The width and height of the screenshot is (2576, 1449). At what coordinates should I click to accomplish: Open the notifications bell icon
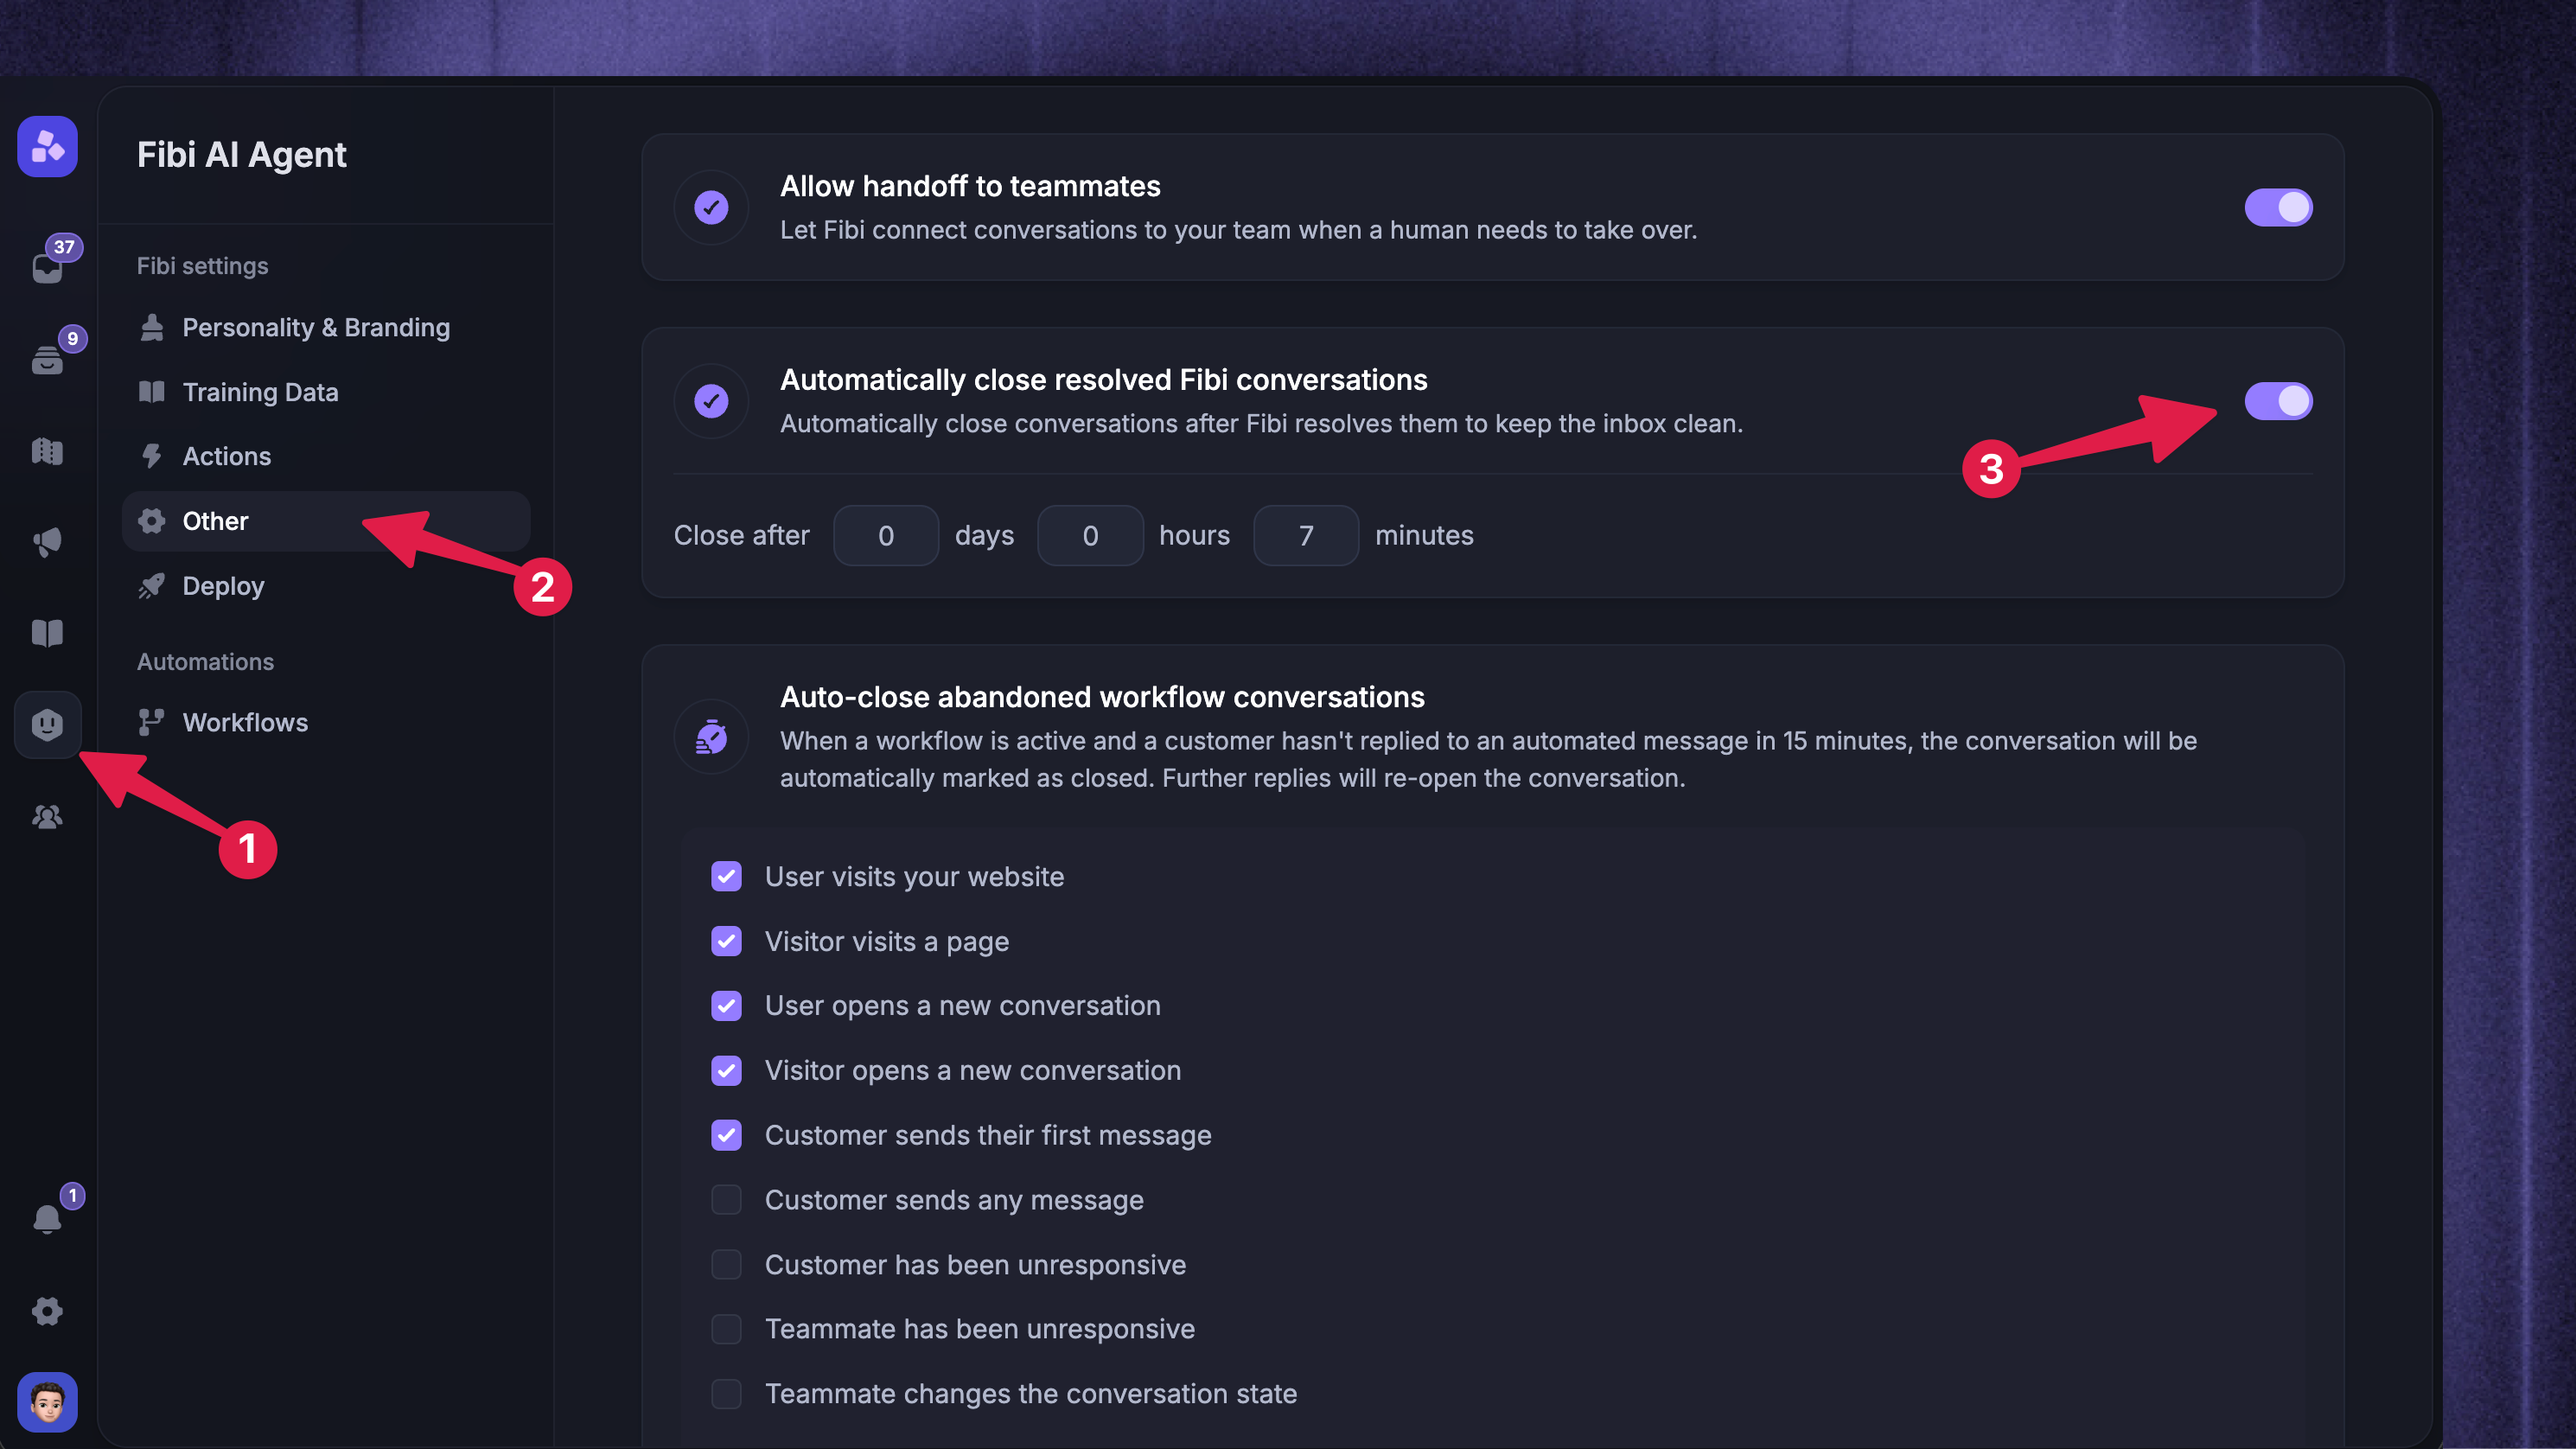click(47, 1218)
